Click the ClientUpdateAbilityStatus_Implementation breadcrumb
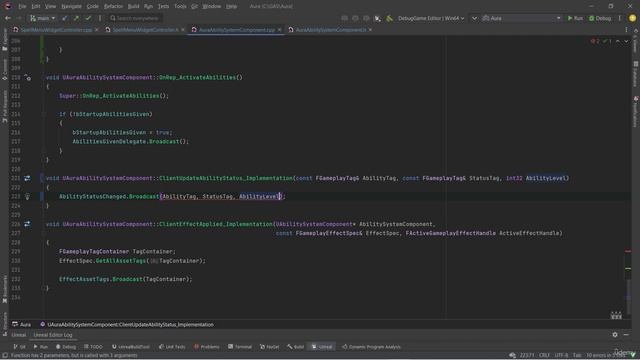 click(127, 324)
